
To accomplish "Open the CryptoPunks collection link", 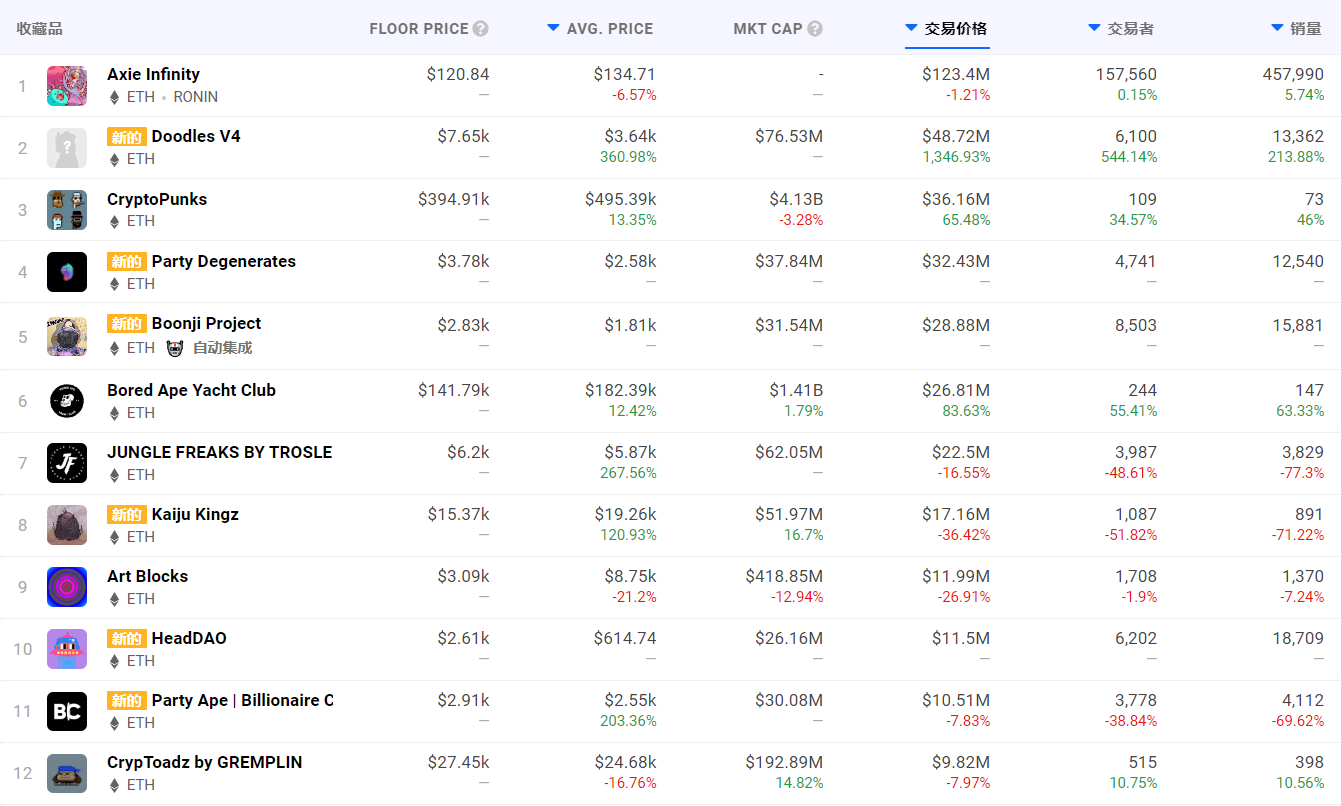I will coord(157,199).
